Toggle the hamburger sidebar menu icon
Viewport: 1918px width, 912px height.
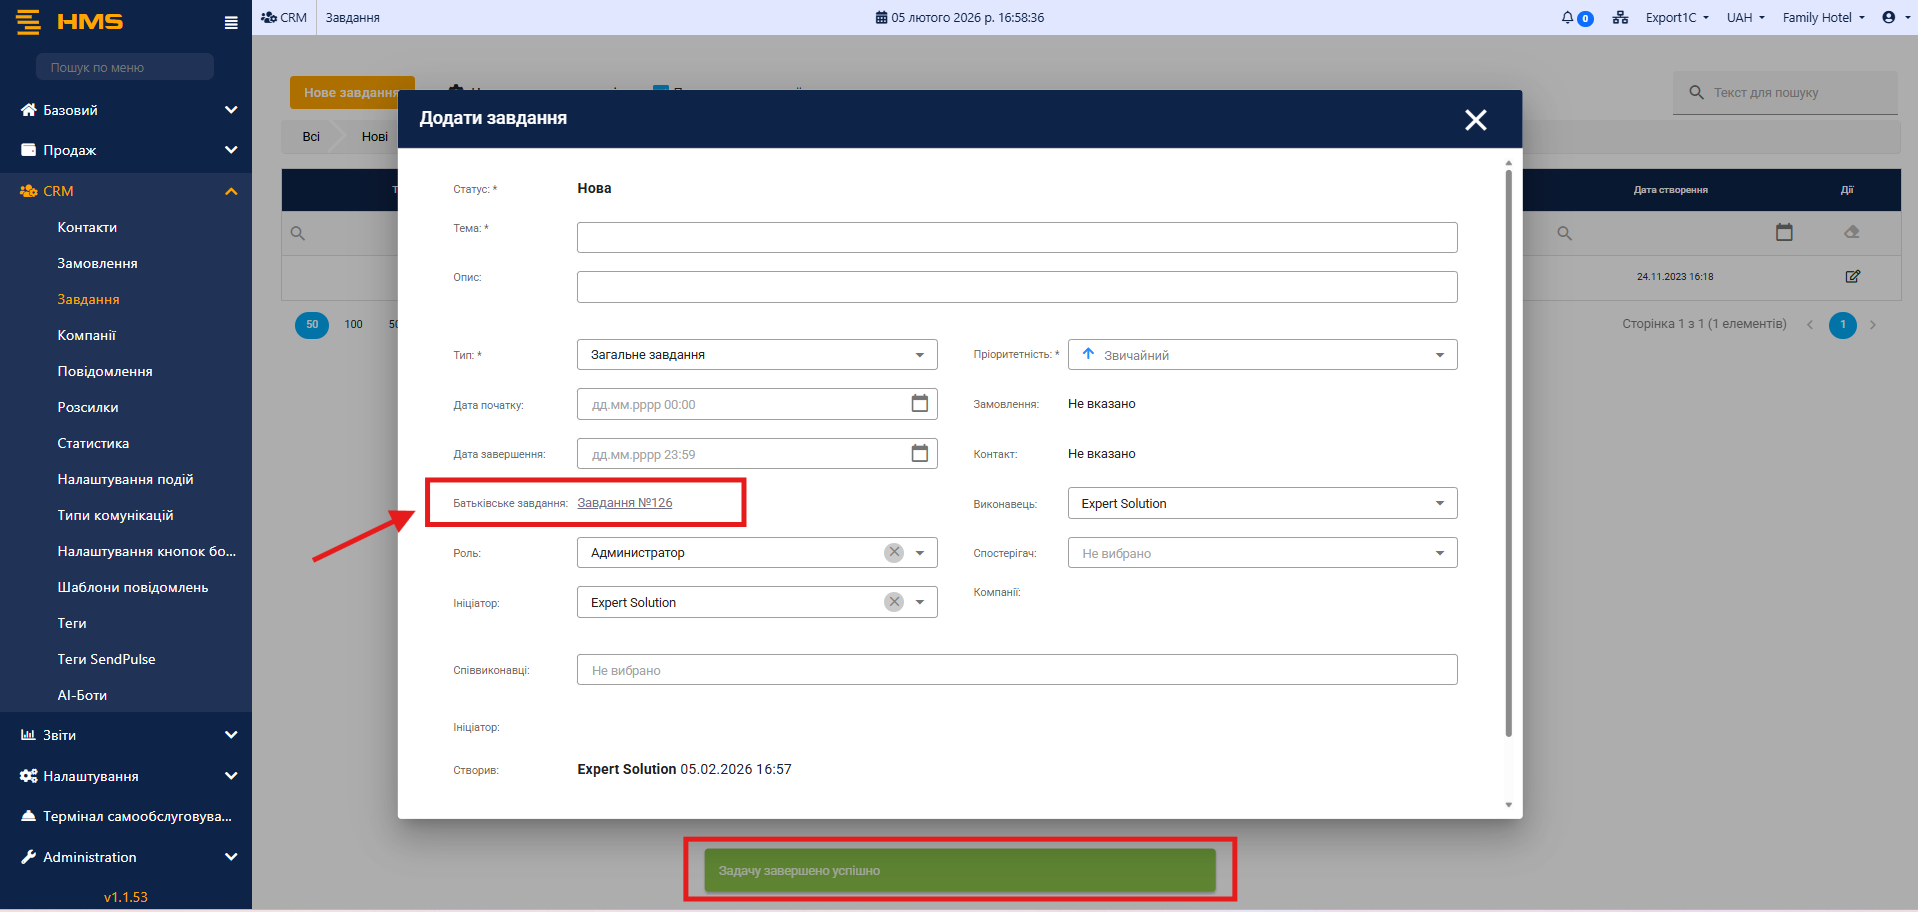click(x=231, y=23)
